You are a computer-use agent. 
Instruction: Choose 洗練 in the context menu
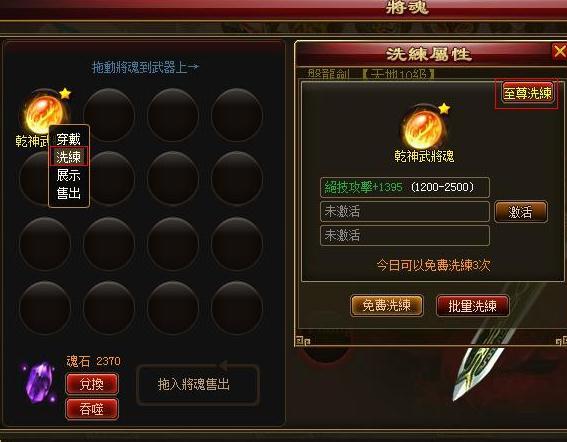[68, 157]
